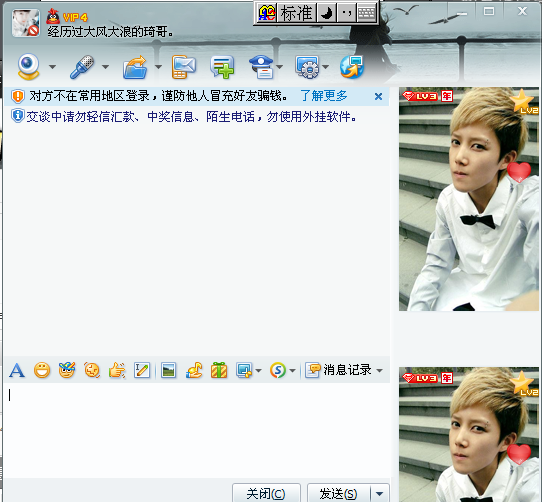The height and width of the screenshot is (502, 542).
Task: Click the font letter A icon
Action: point(17,371)
